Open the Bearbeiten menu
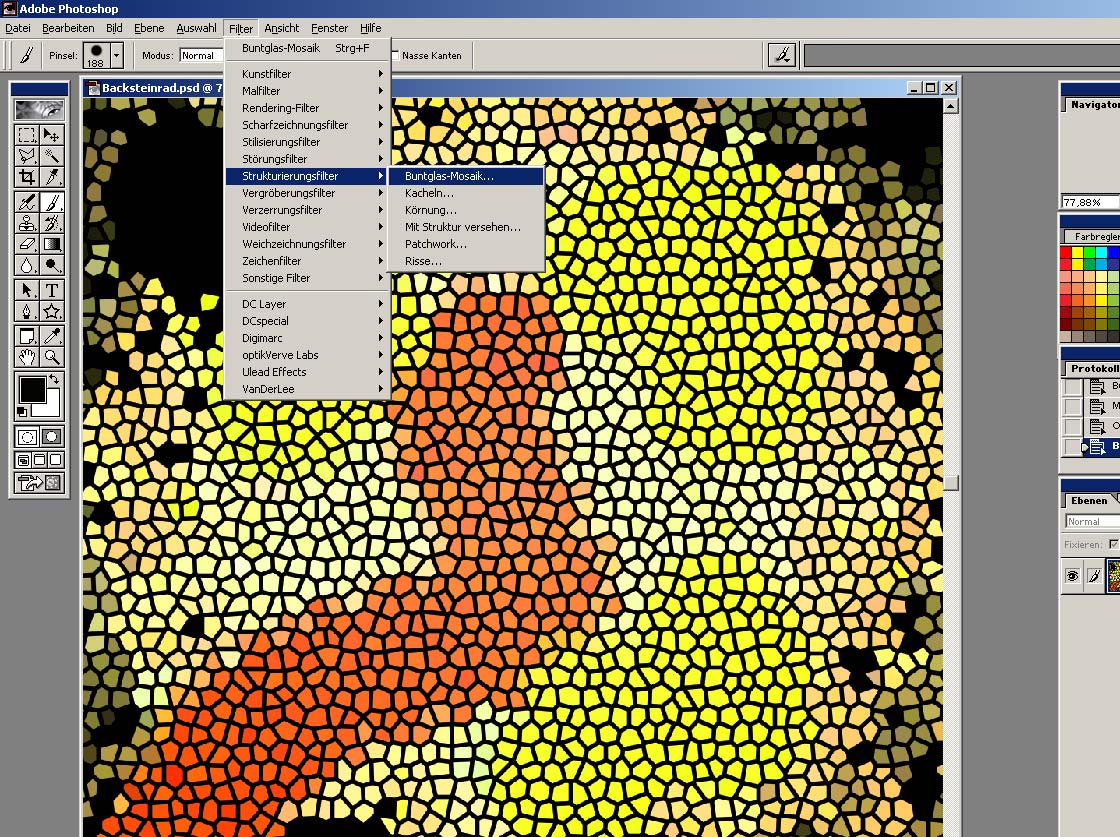This screenshot has height=837, width=1120. click(68, 28)
